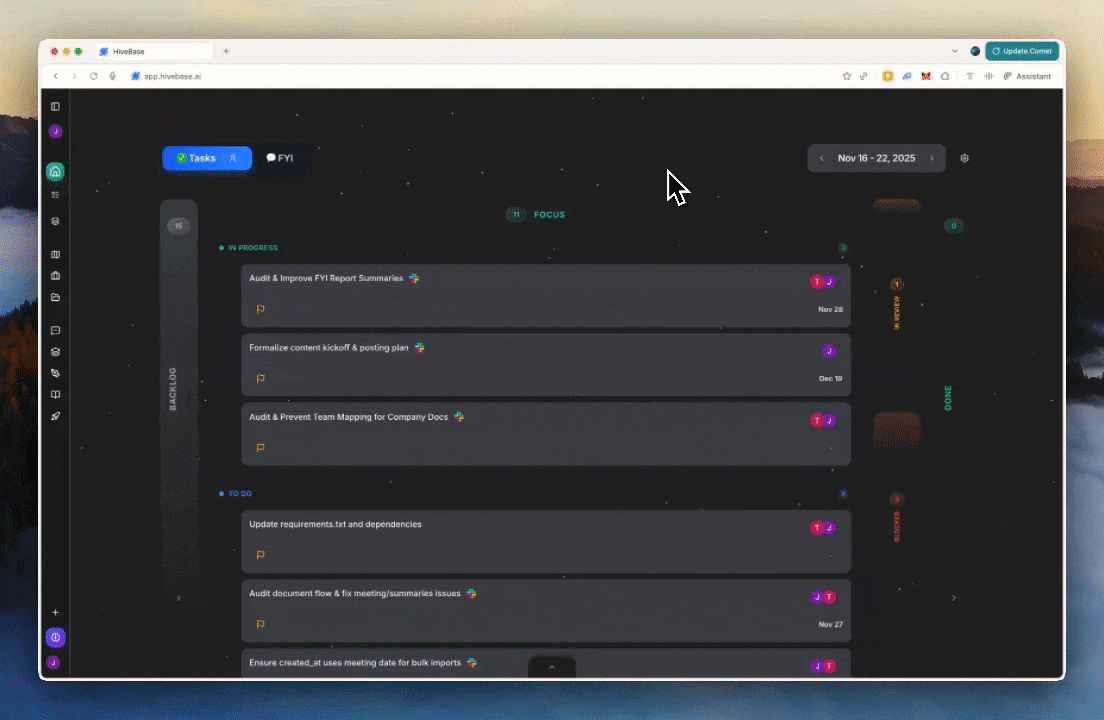Toggle the sidebar panel icon at top left
This screenshot has width=1104, height=720.
pyautogui.click(x=55, y=106)
